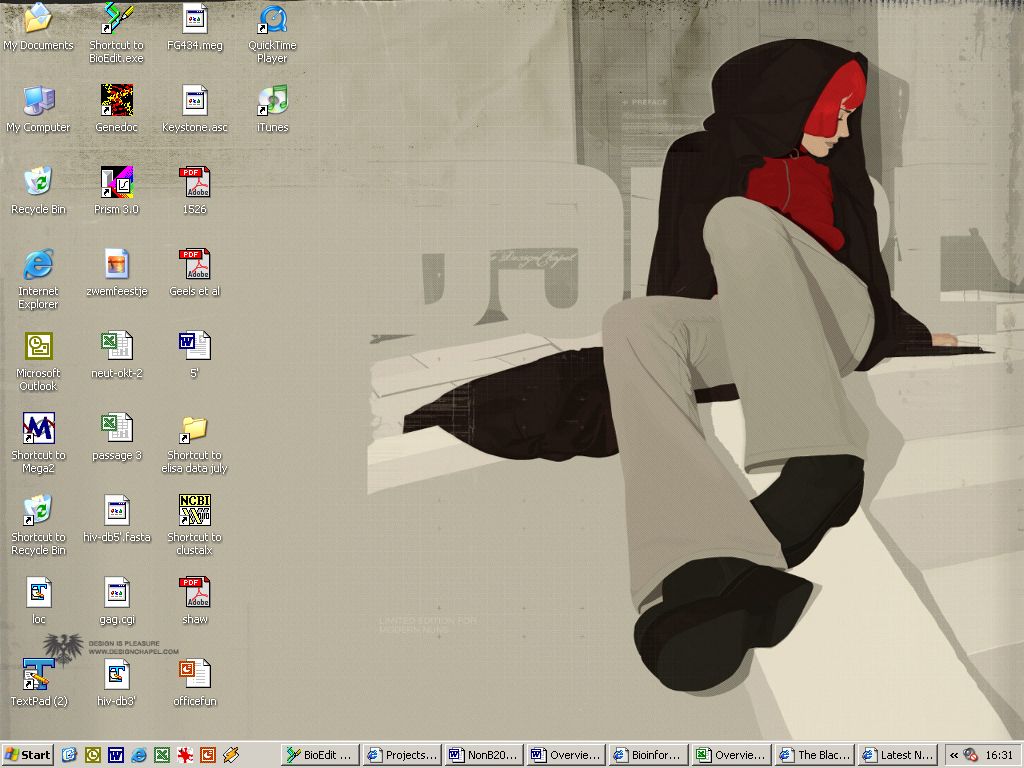Launch Winamp from the Quick Launch bar
The image size is (1024, 768).
point(231,755)
